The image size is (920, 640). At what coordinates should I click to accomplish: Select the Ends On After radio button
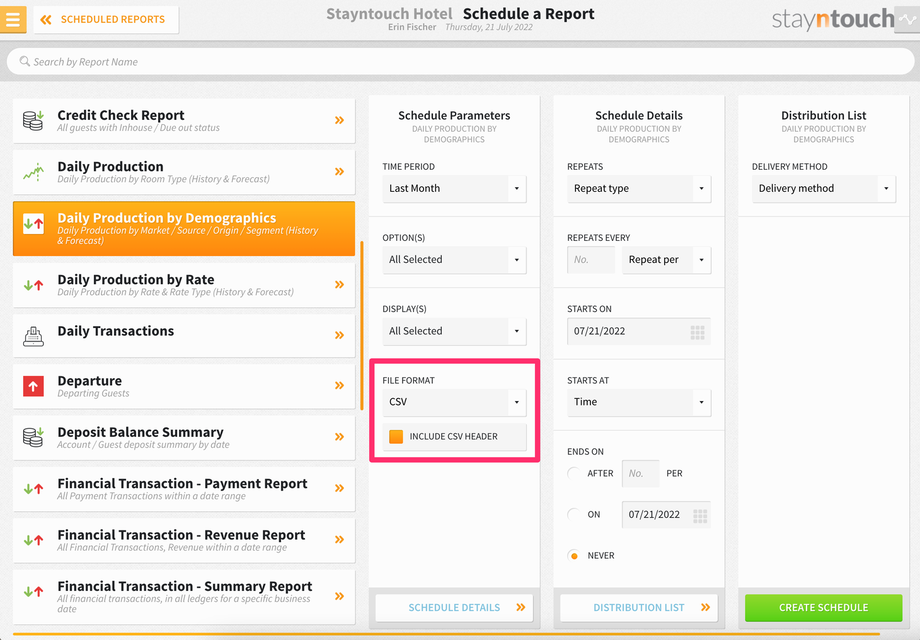tap(574, 473)
